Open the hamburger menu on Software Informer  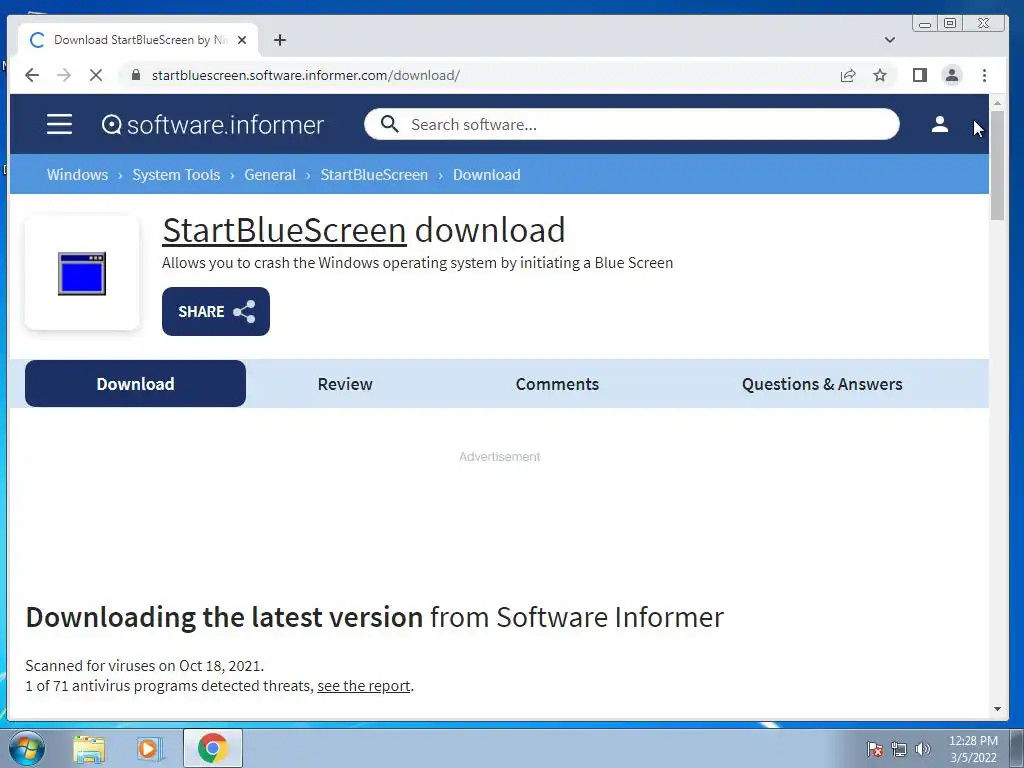tap(59, 124)
